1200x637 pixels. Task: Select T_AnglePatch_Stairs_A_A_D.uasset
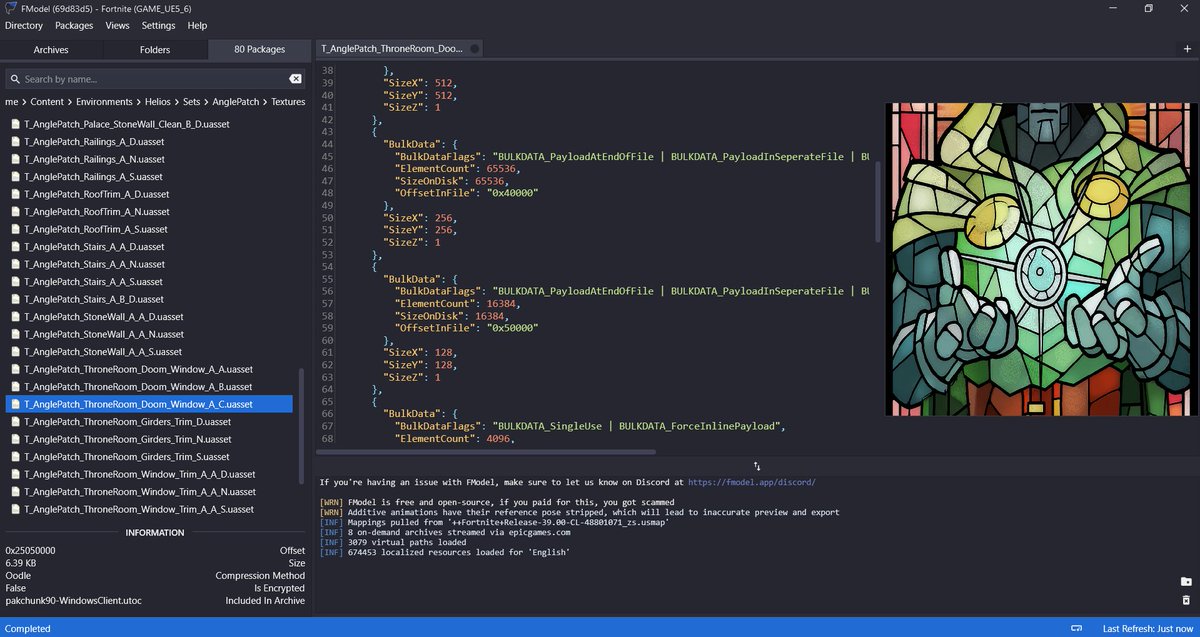point(150,247)
